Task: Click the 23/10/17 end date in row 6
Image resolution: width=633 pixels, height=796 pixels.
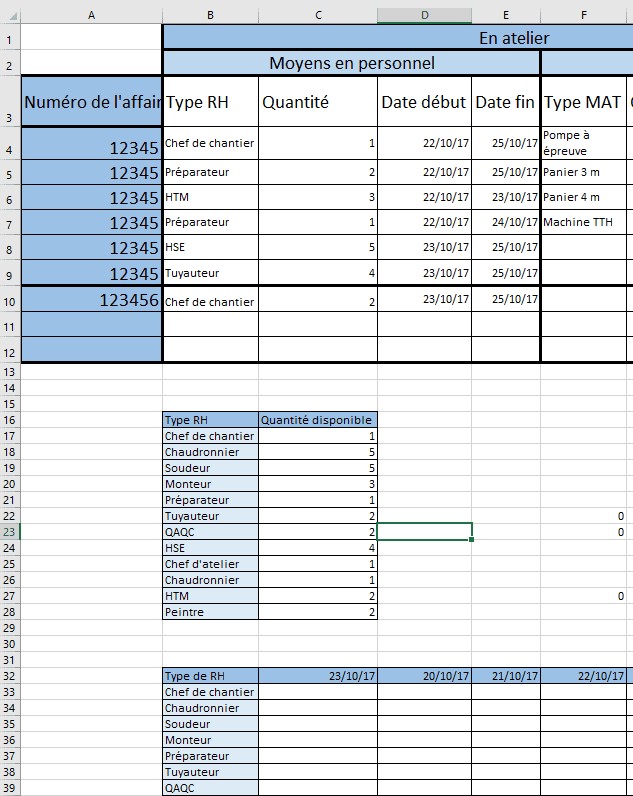Action: [506, 197]
